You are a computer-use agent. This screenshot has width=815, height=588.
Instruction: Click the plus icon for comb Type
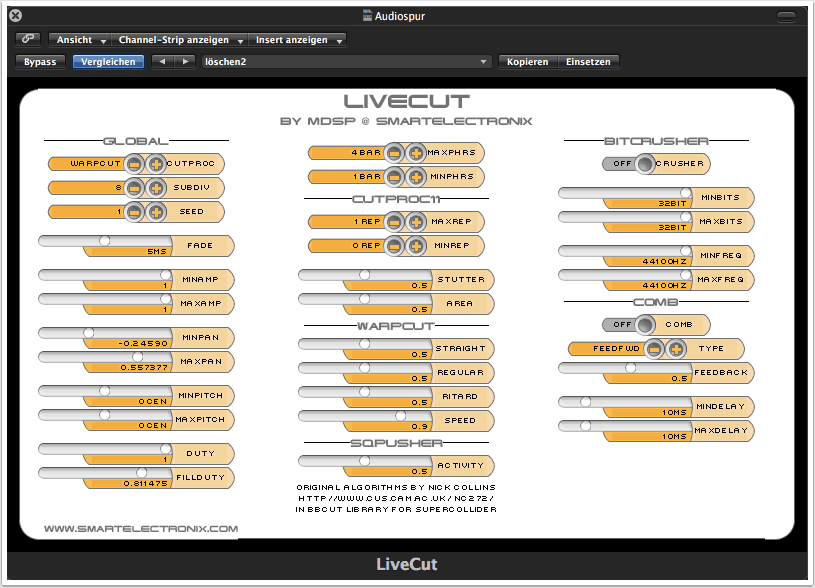(x=676, y=348)
